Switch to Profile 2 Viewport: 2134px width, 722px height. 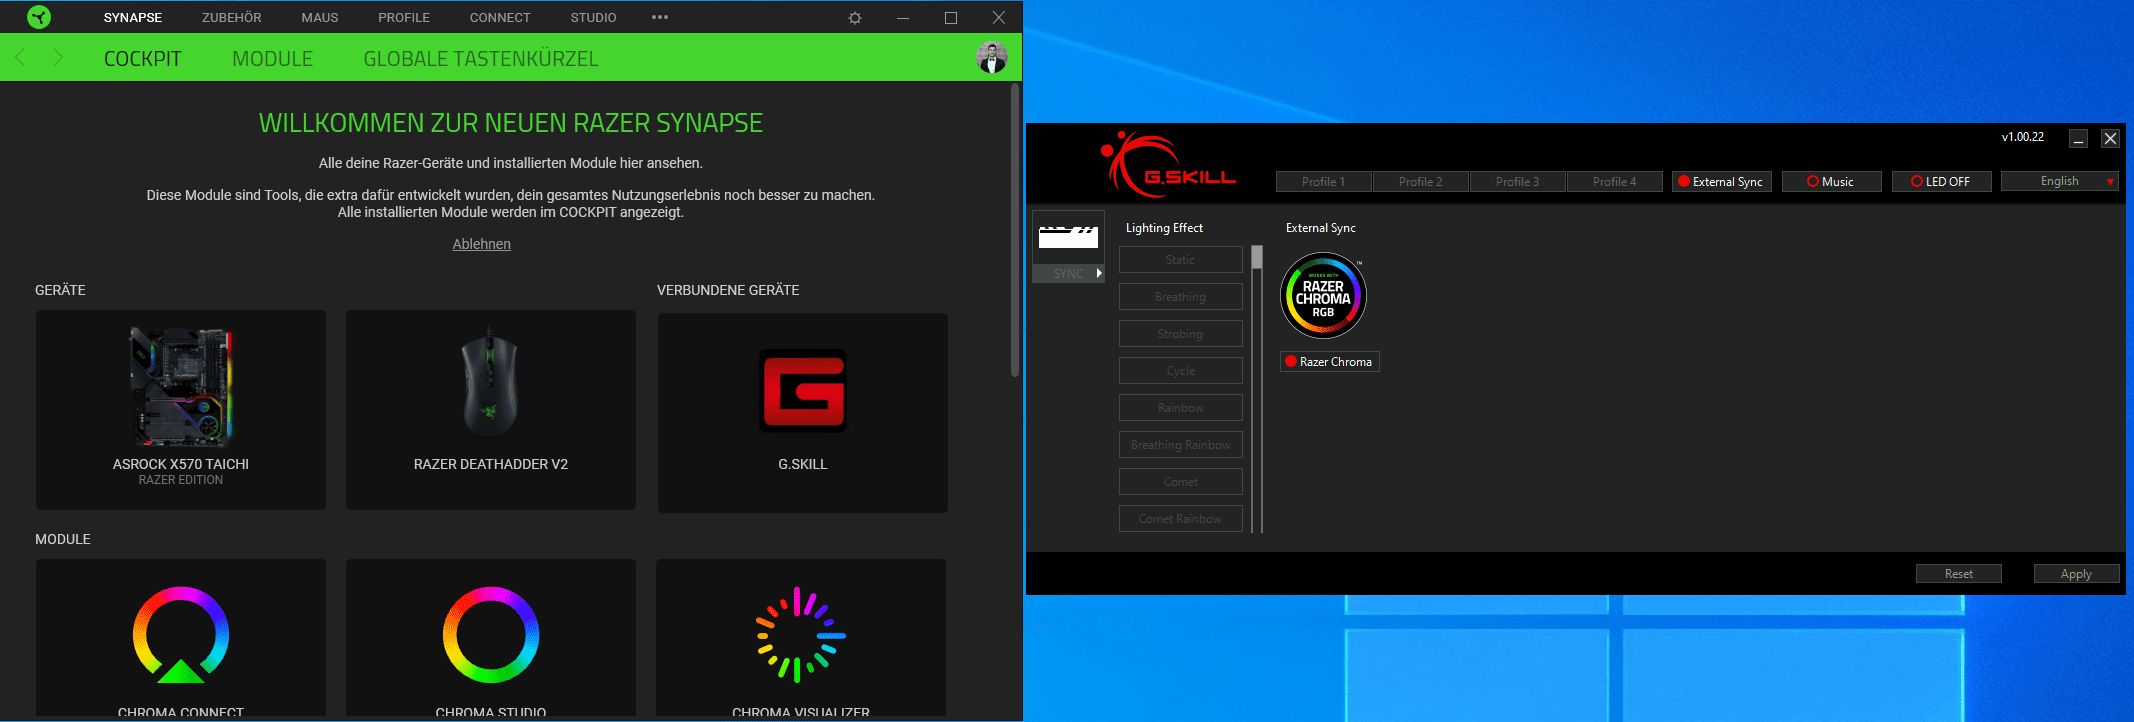coord(1420,182)
